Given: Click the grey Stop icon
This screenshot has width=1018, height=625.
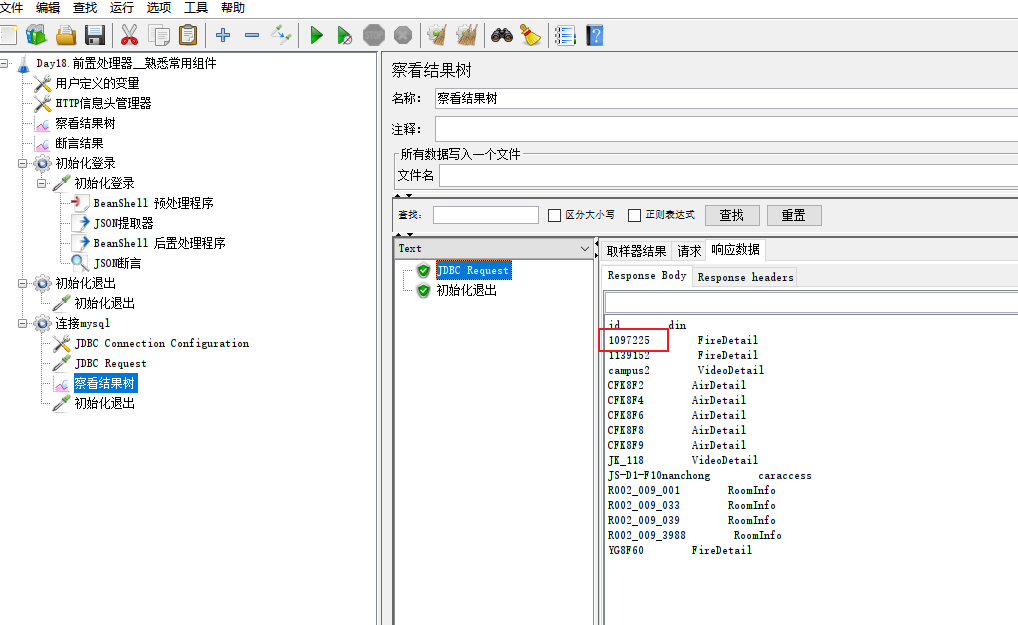Looking at the screenshot, I should click(x=374, y=35).
